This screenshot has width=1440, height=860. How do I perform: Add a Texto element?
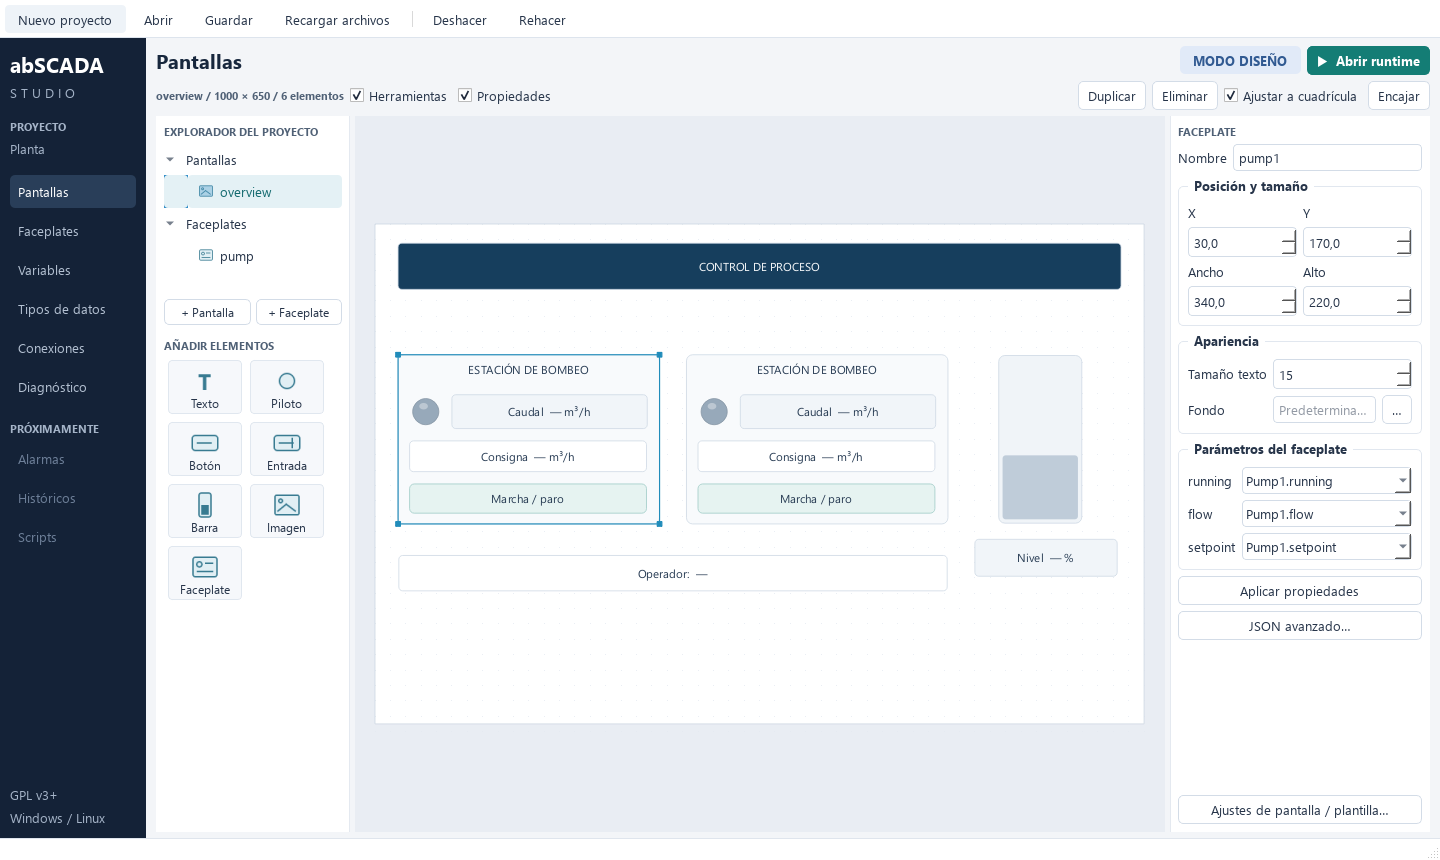coord(205,387)
